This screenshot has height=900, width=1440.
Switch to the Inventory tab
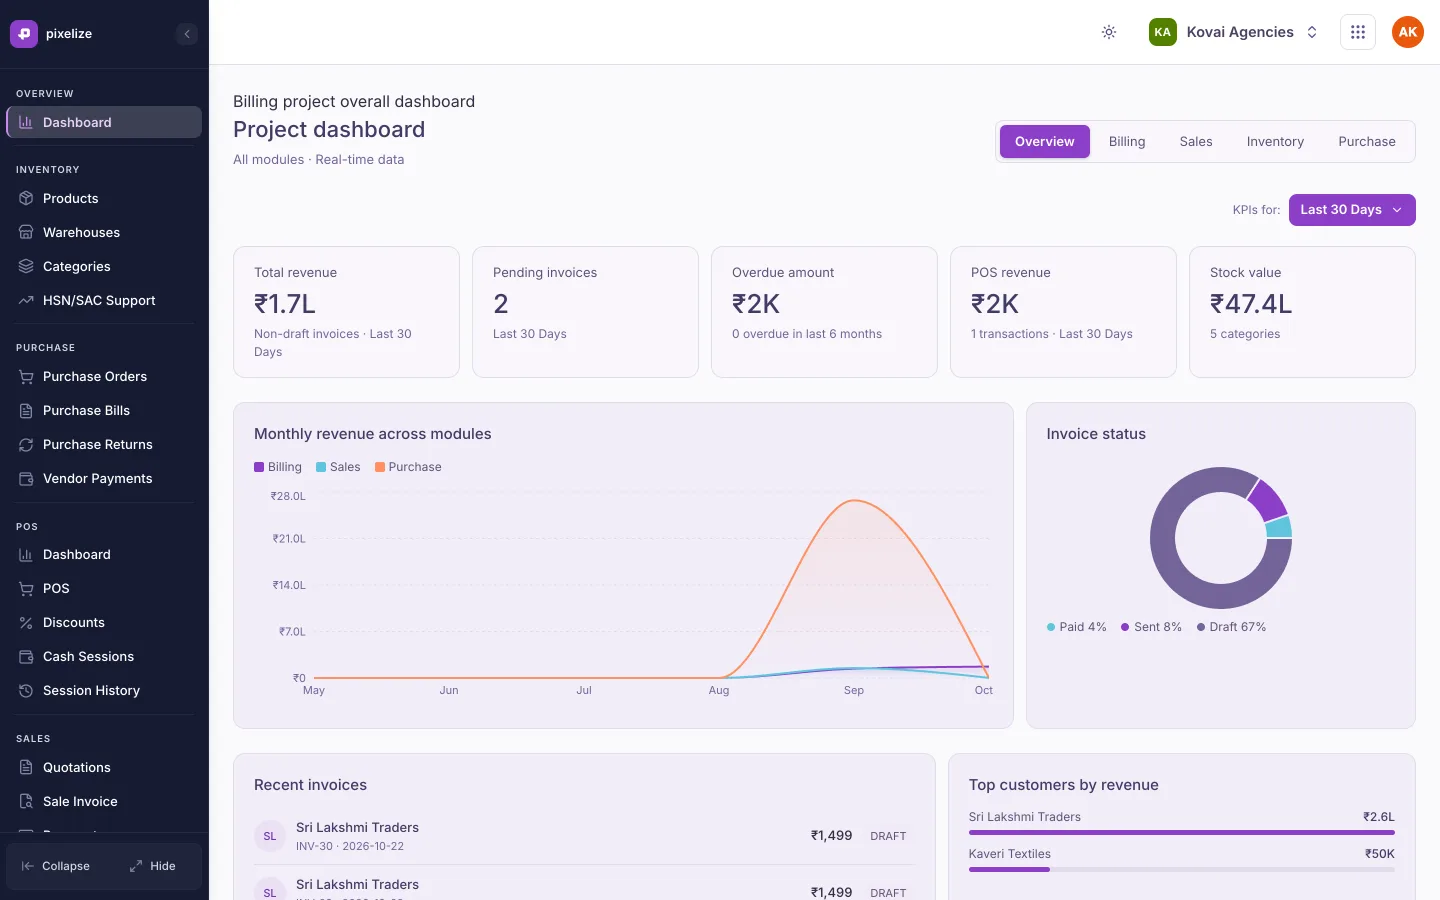pos(1275,141)
